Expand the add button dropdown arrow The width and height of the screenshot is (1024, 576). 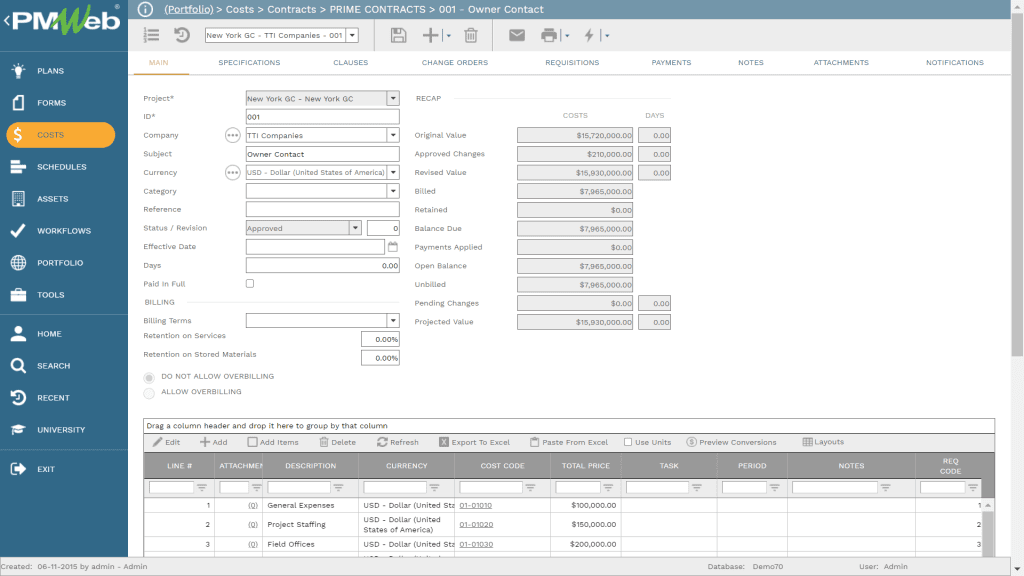tap(449, 36)
